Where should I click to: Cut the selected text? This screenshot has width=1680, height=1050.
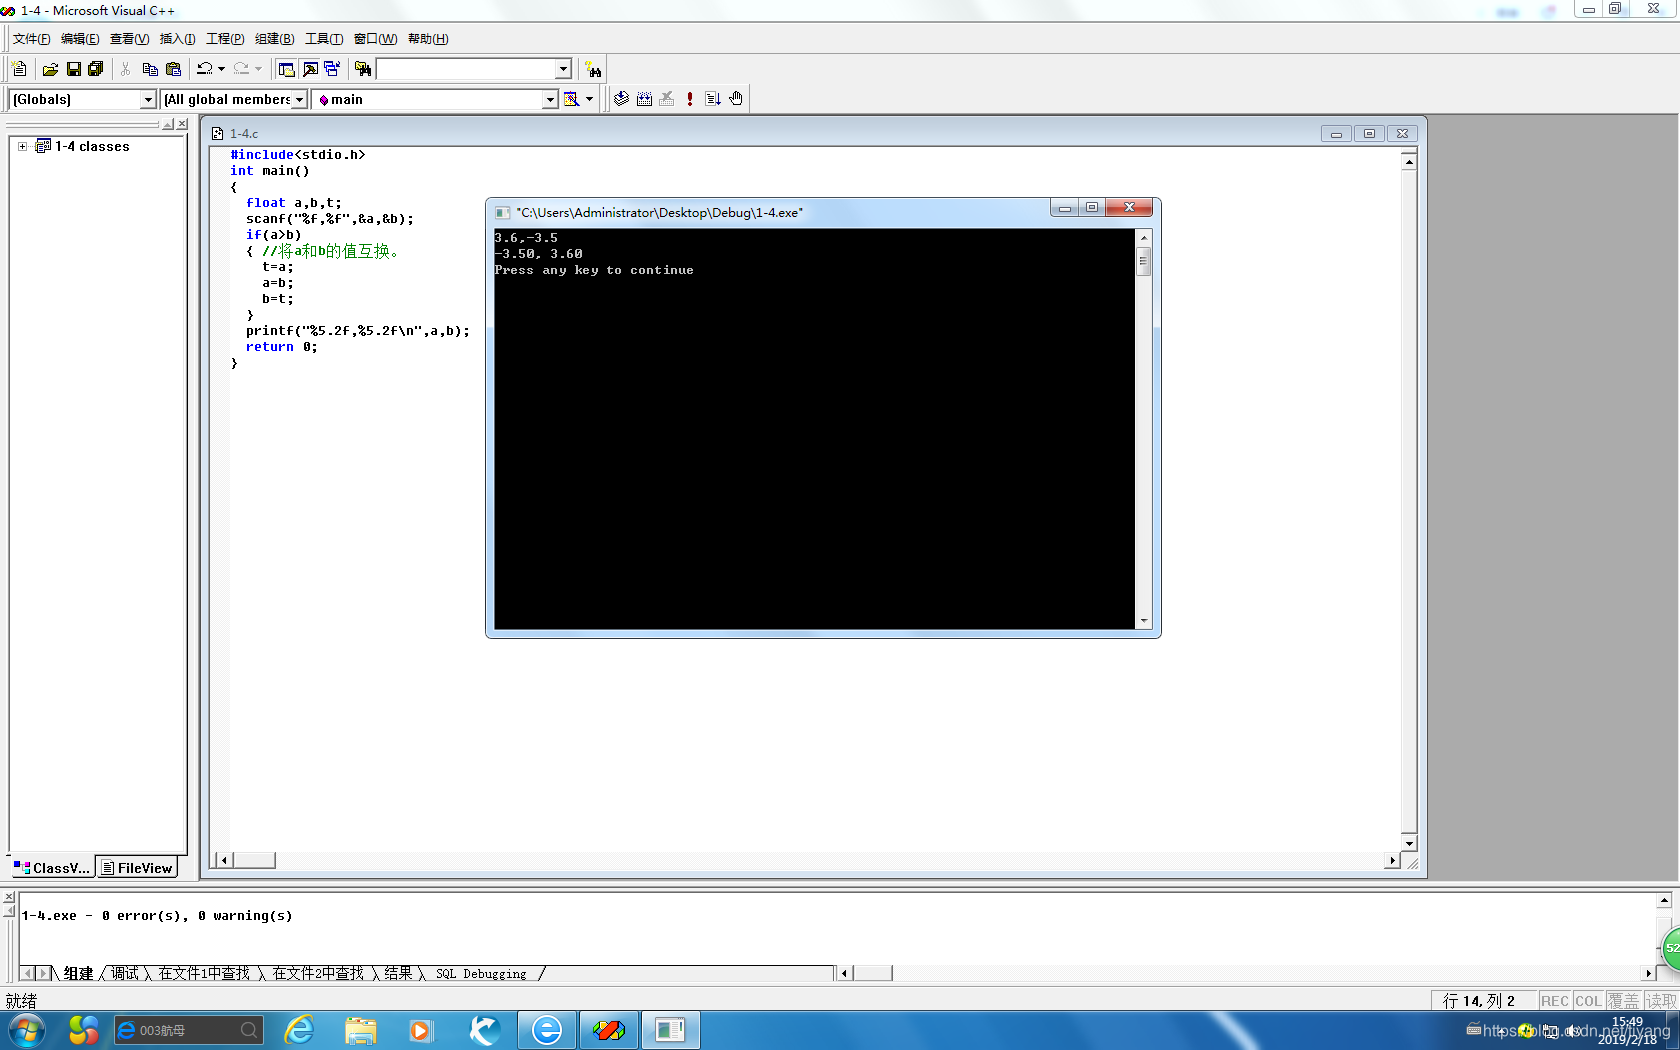click(125, 69)
